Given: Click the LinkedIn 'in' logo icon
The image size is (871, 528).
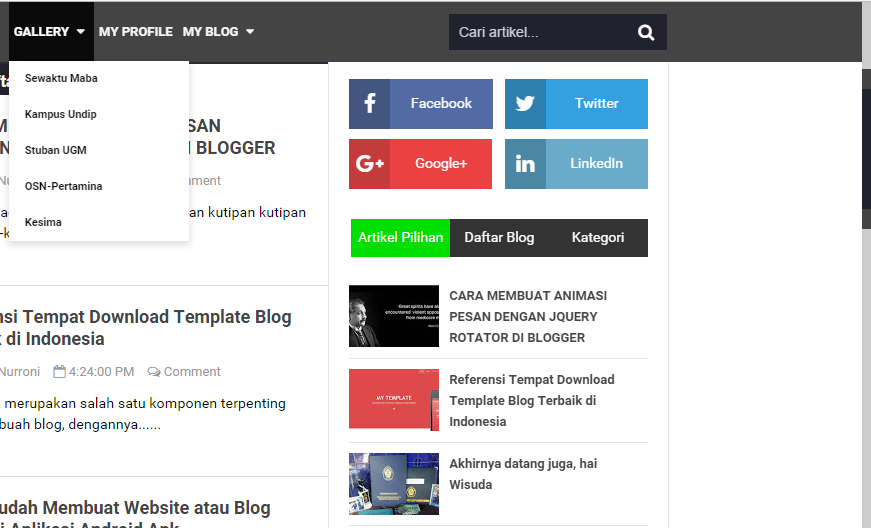Looking at the screenshot, I should [525, 164].
